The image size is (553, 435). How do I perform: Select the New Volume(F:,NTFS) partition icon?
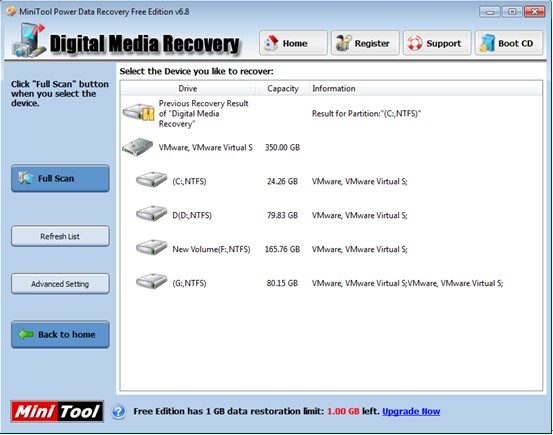[152, 248]
